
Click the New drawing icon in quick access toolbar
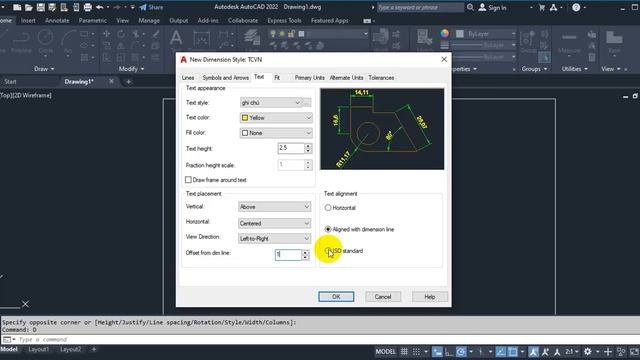tap(17, 7)
